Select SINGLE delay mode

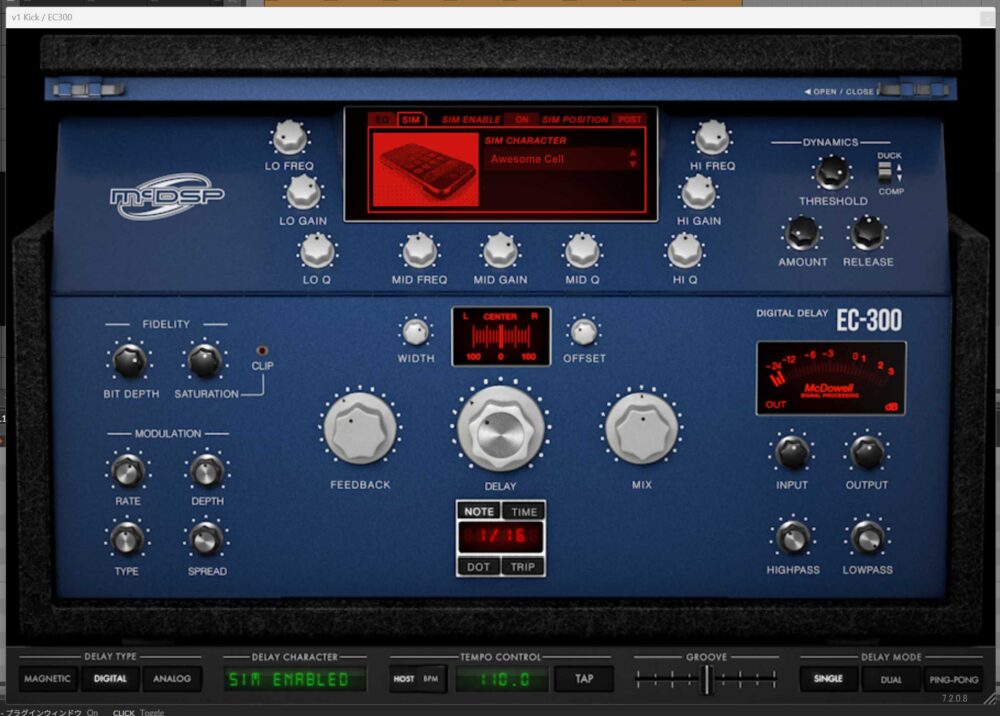pos(828,679)
